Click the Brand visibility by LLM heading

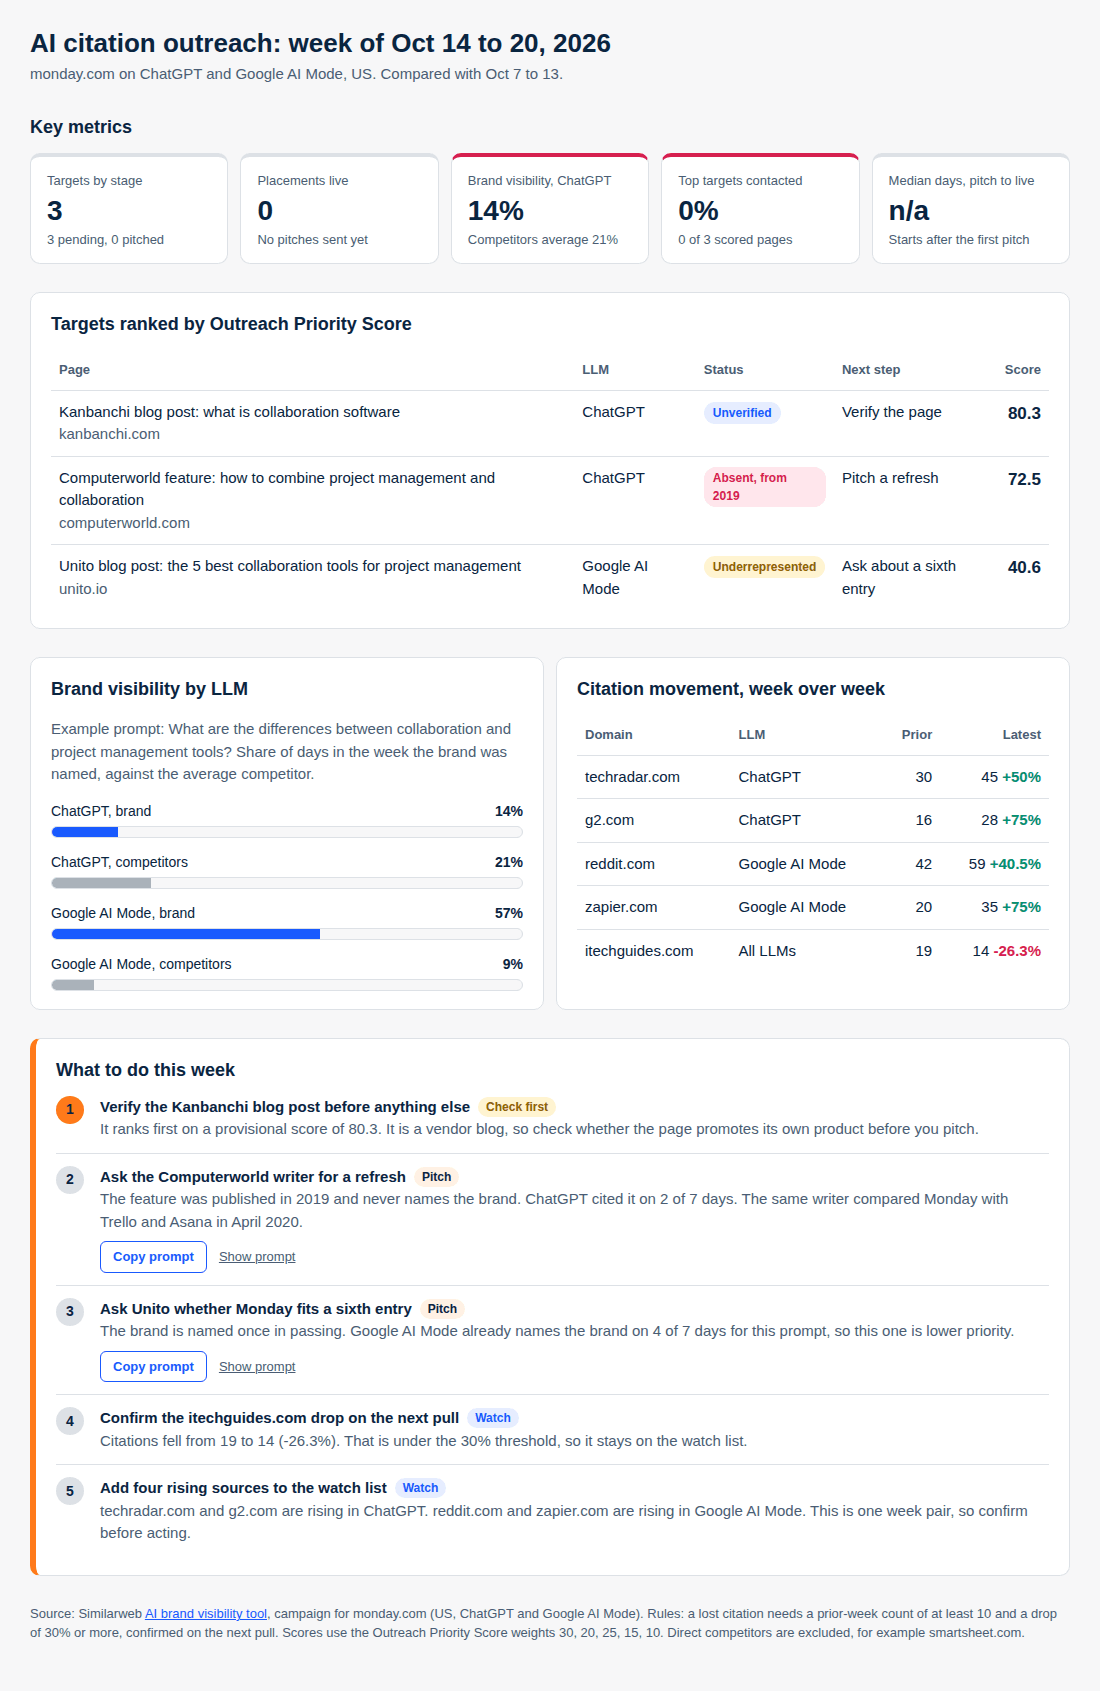point(150,689)
